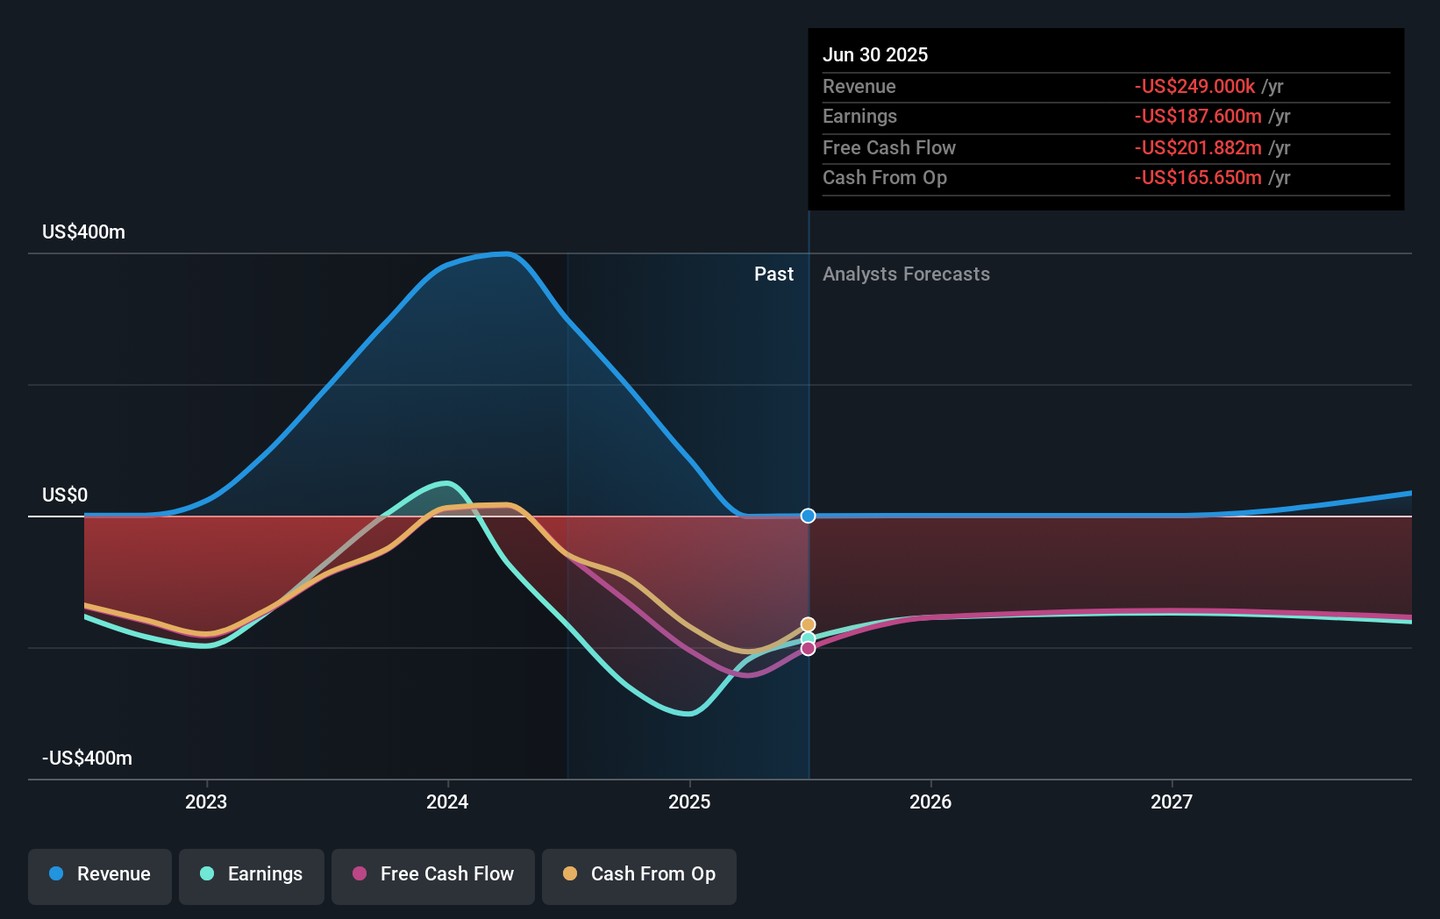Screen dimensions: 1440x919
Task: Click the blue Revenue legend dot
Action: [x=57, y=874]
